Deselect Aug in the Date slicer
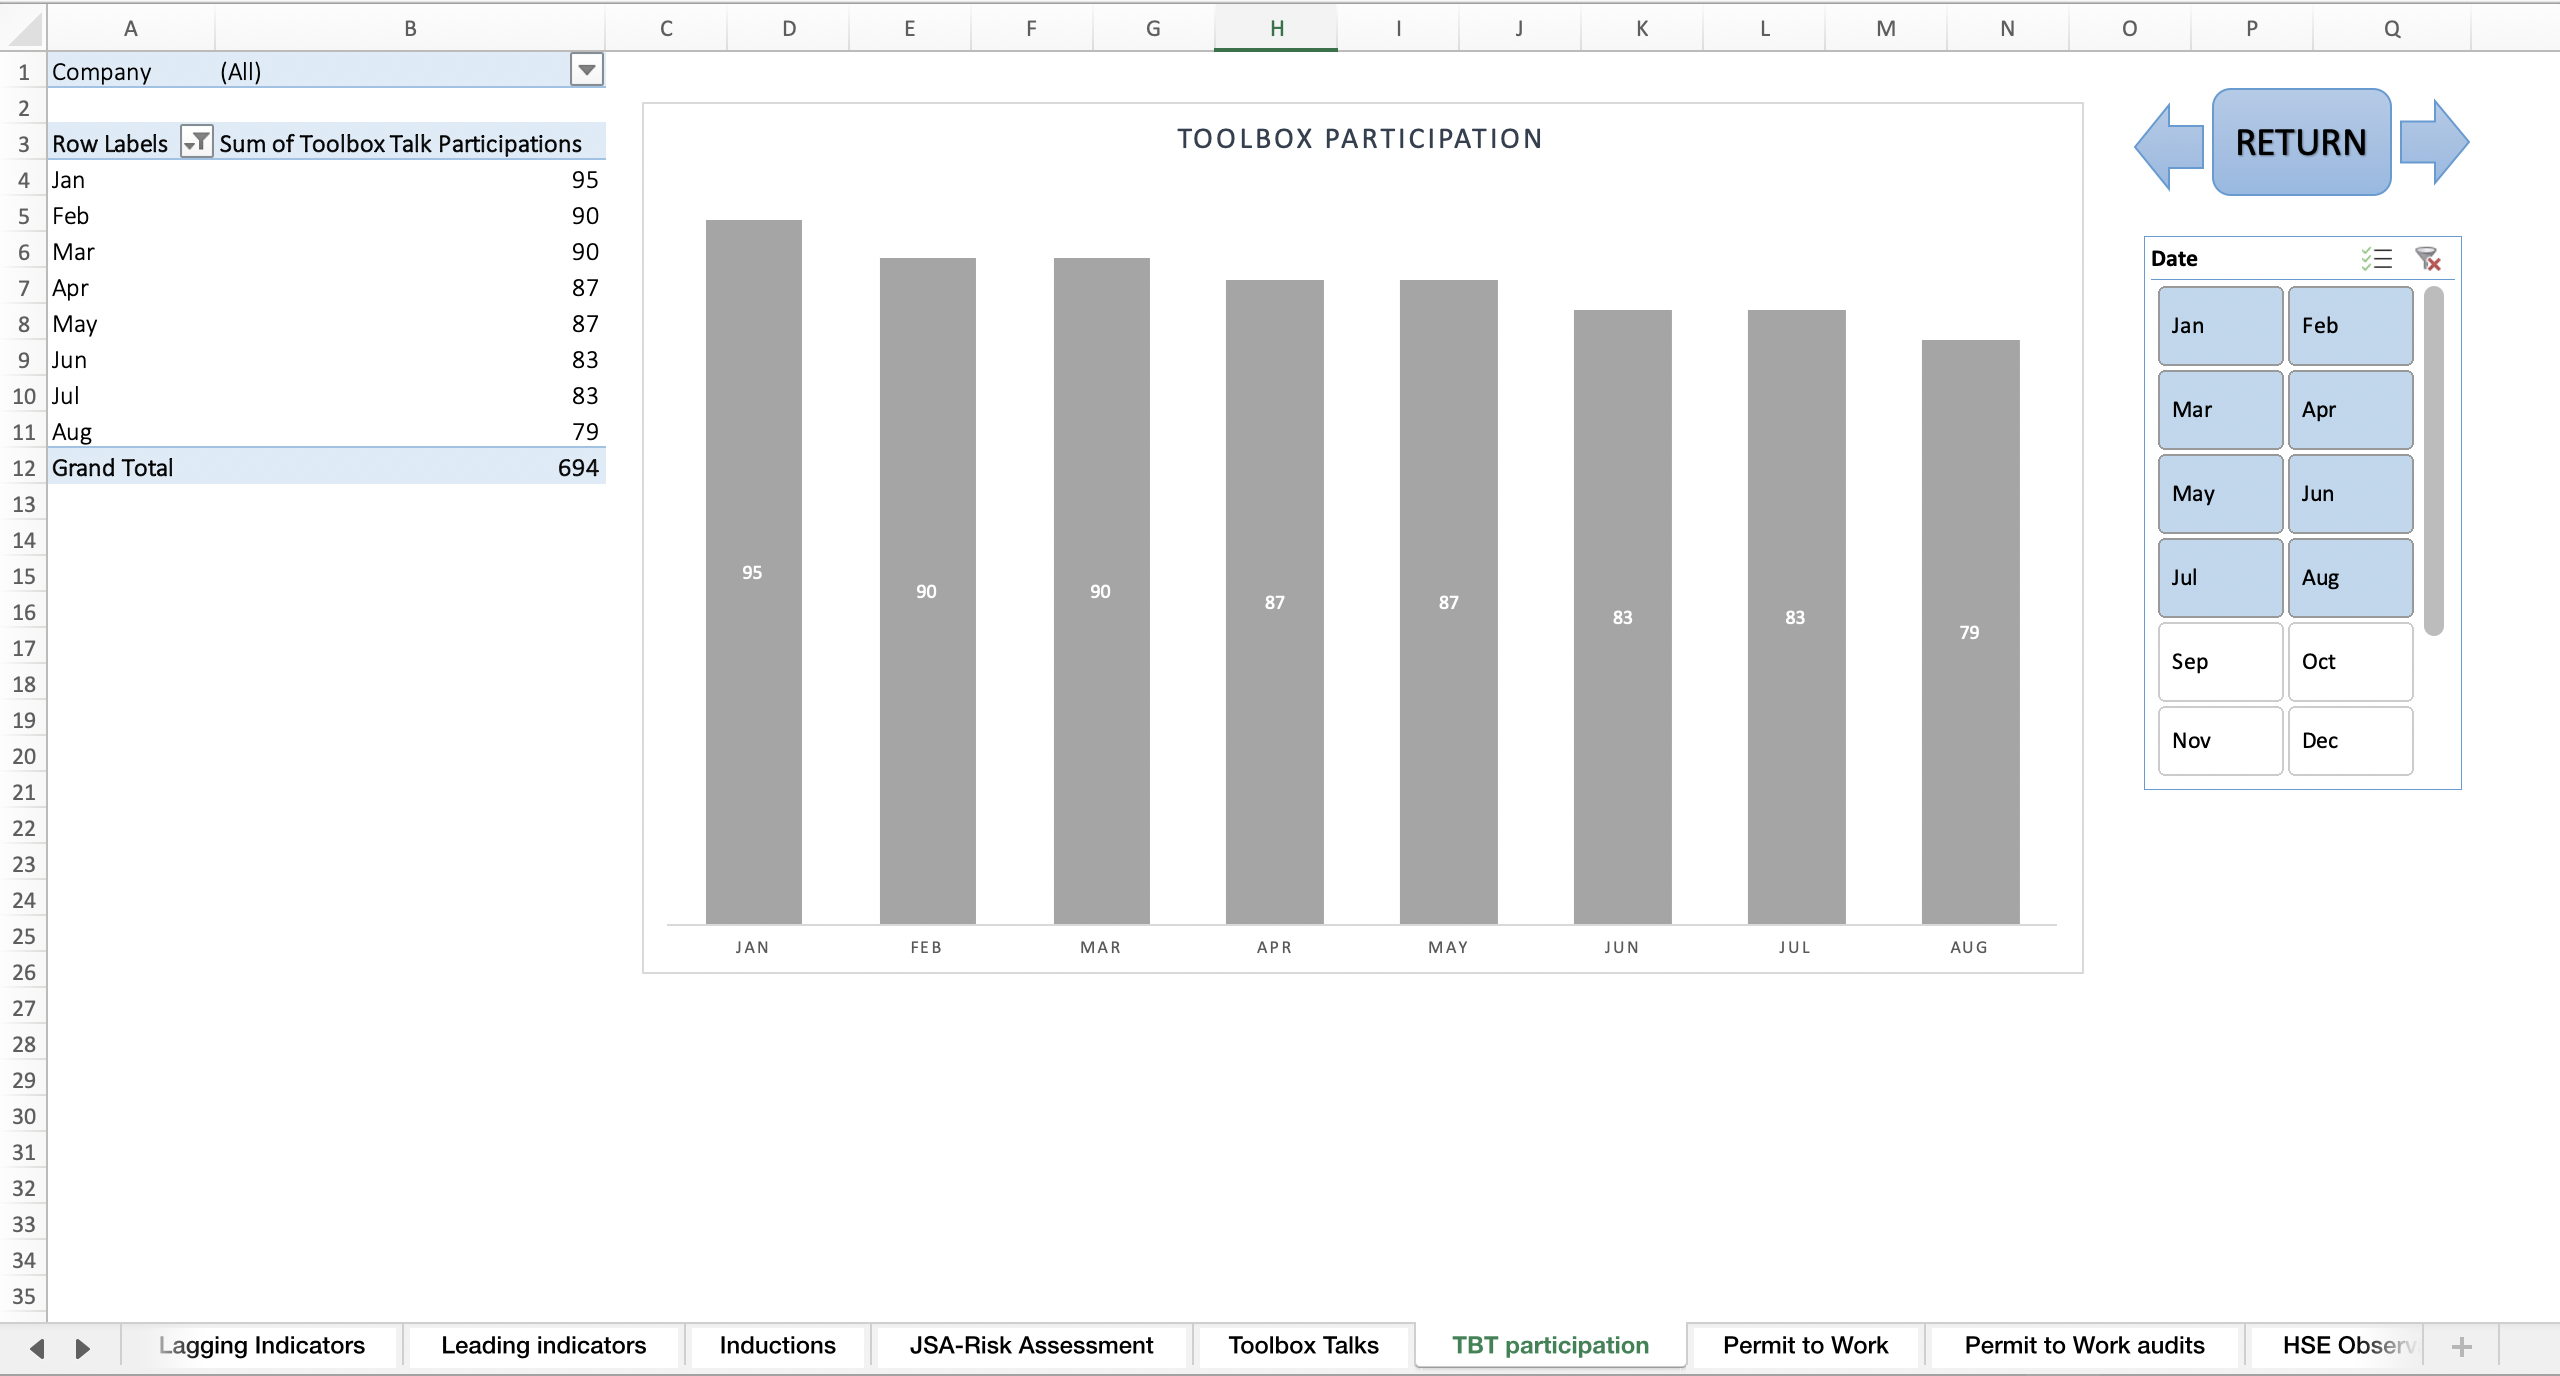Image resolution: width=2560 pixels, height=1376 pixels. 2348,577
